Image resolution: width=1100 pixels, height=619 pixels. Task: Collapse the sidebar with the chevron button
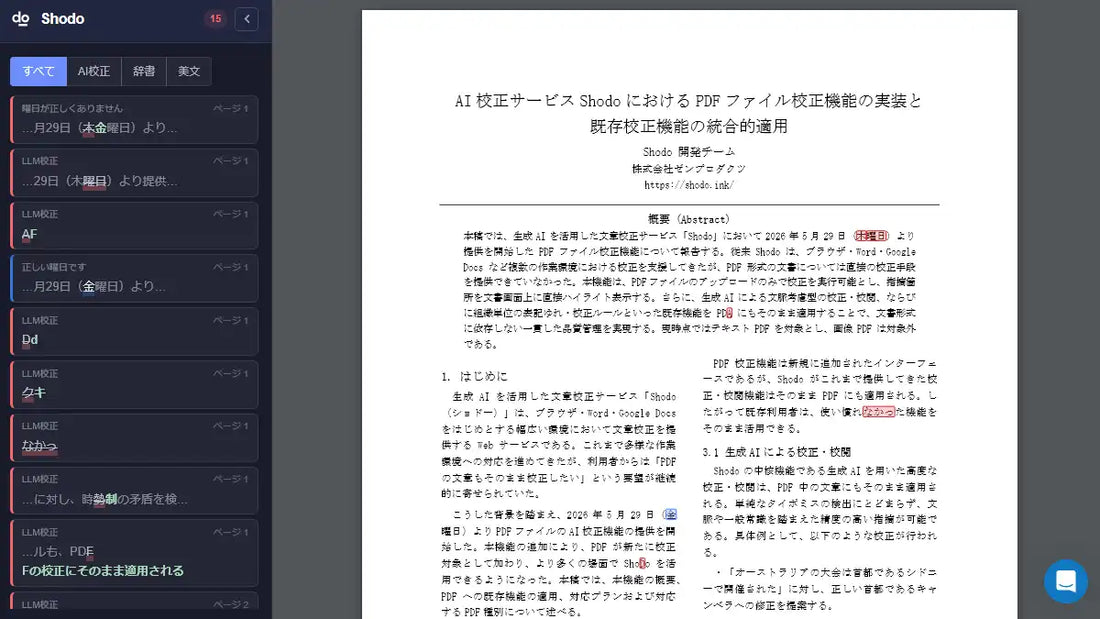pos(246,19)
